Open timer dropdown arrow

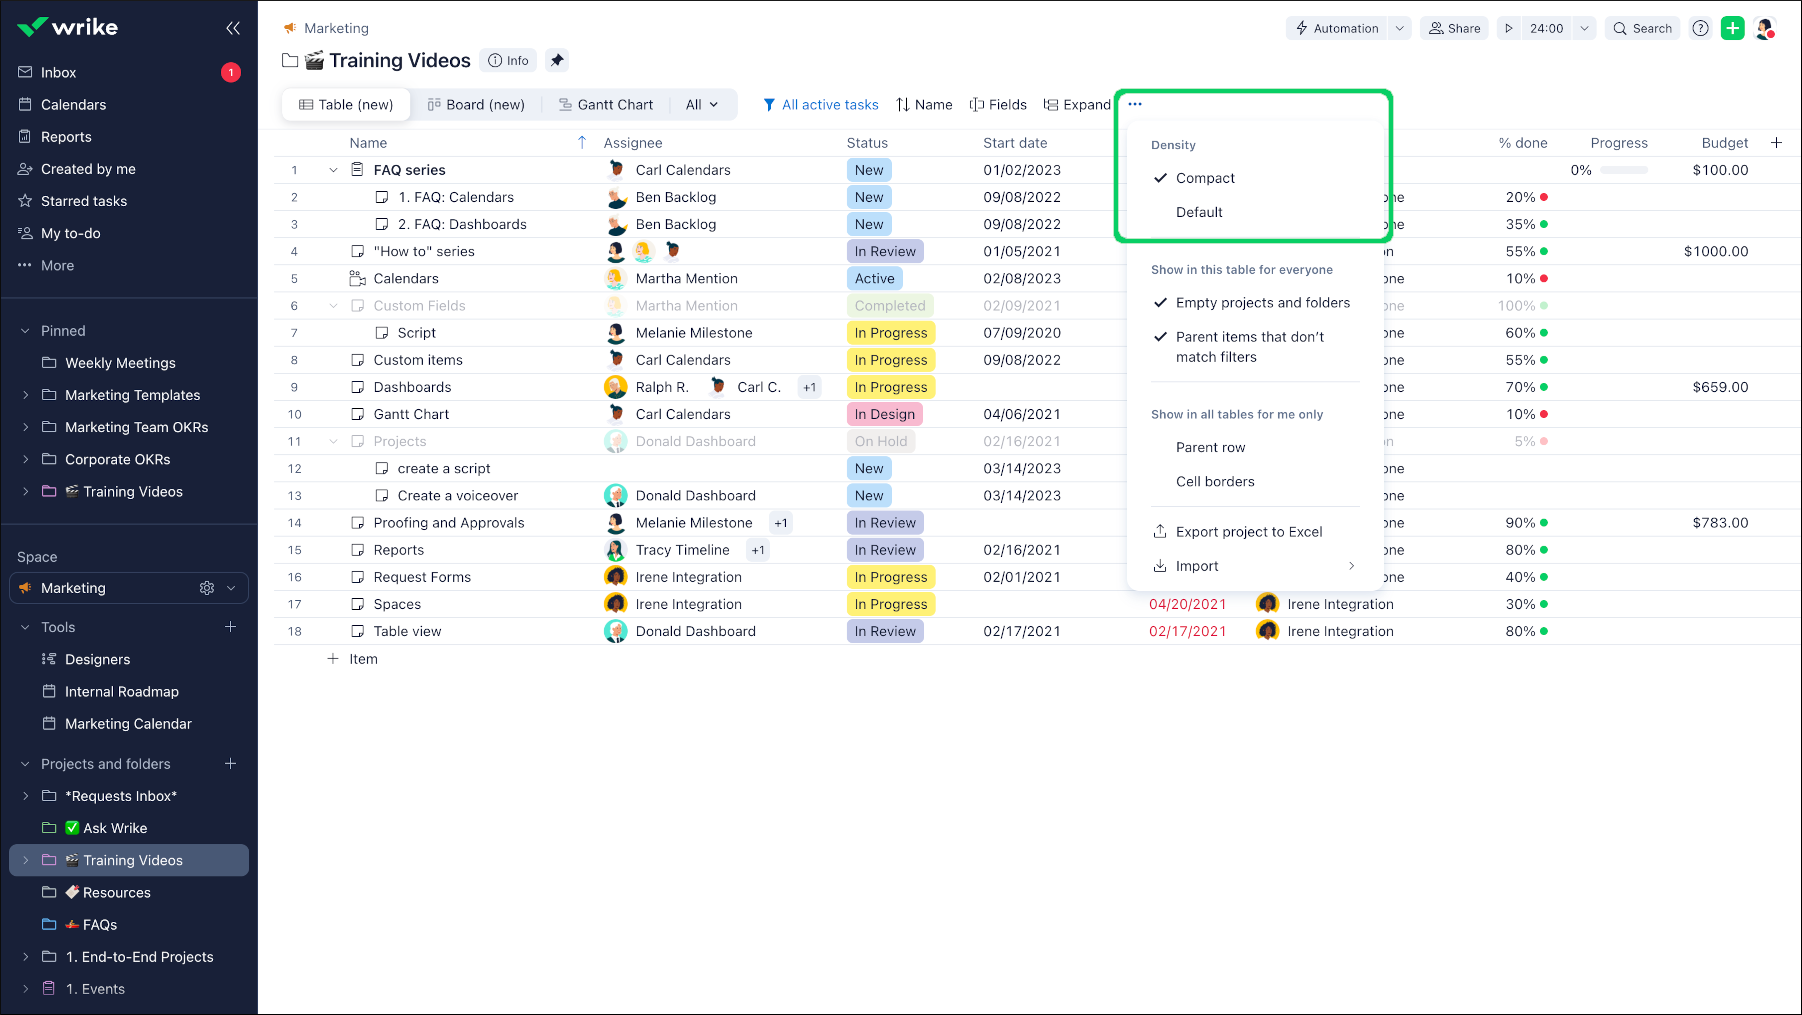pos(1584,28)
